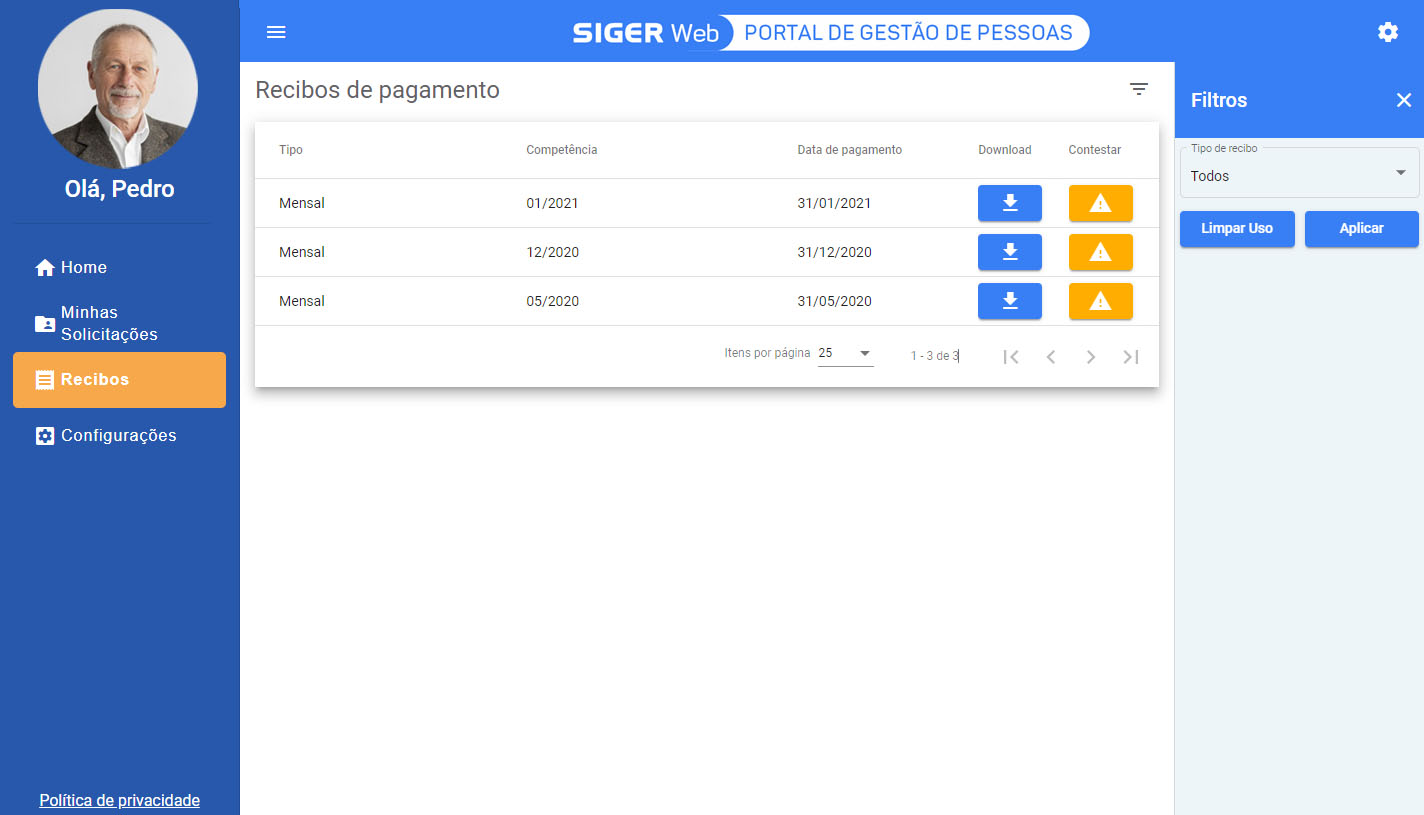Open the settings gear in header
Screen dimensions: 1424x815
click(1388, 32)
